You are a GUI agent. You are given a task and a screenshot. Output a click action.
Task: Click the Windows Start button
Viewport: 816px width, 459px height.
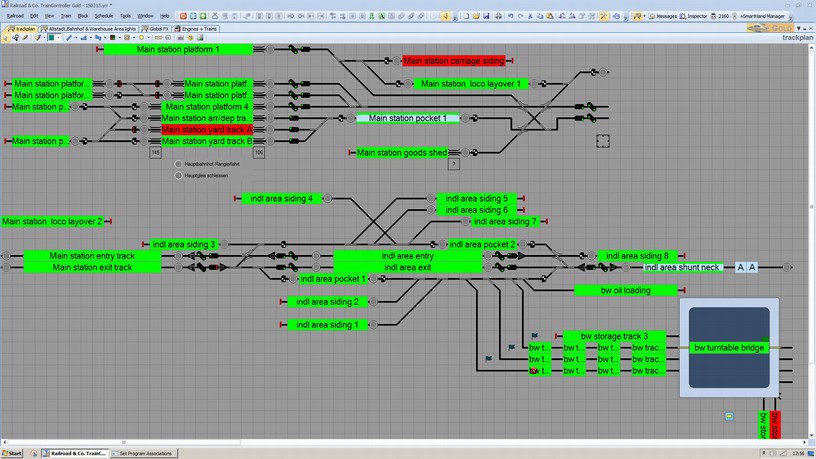pyautogui.click(x=11, y=453)
